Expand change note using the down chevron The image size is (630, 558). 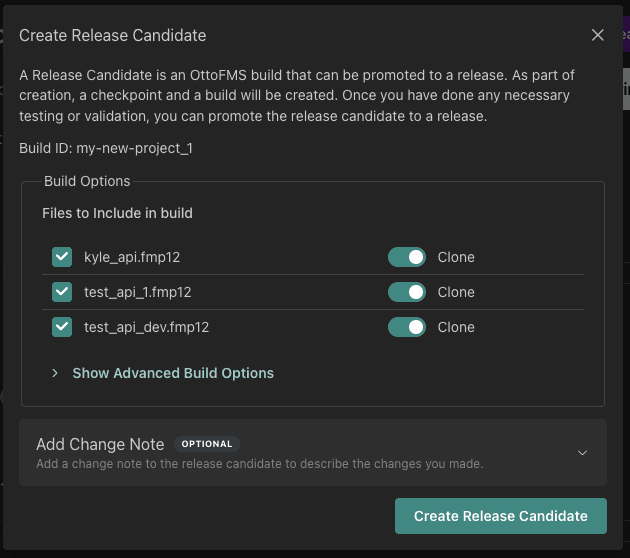point(582,452)
